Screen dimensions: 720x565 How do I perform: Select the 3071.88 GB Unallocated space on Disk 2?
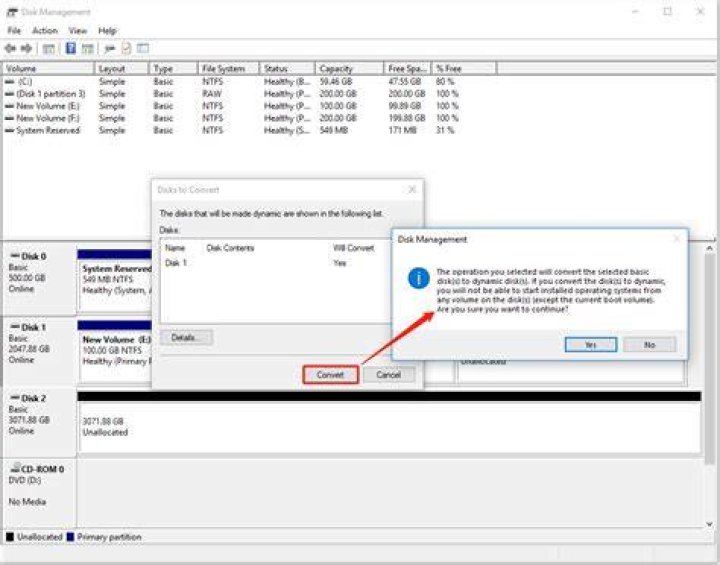point(389,427)
